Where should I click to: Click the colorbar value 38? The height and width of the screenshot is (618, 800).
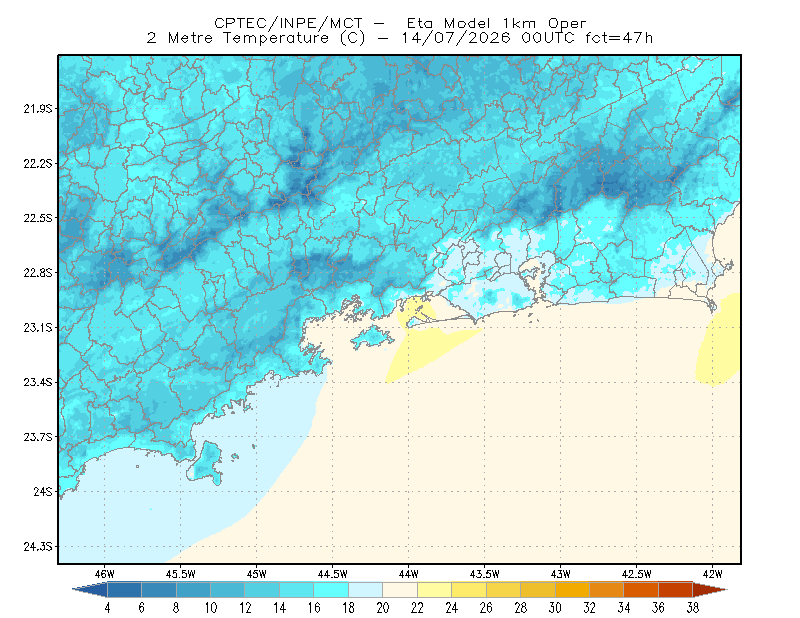[693, 608]
